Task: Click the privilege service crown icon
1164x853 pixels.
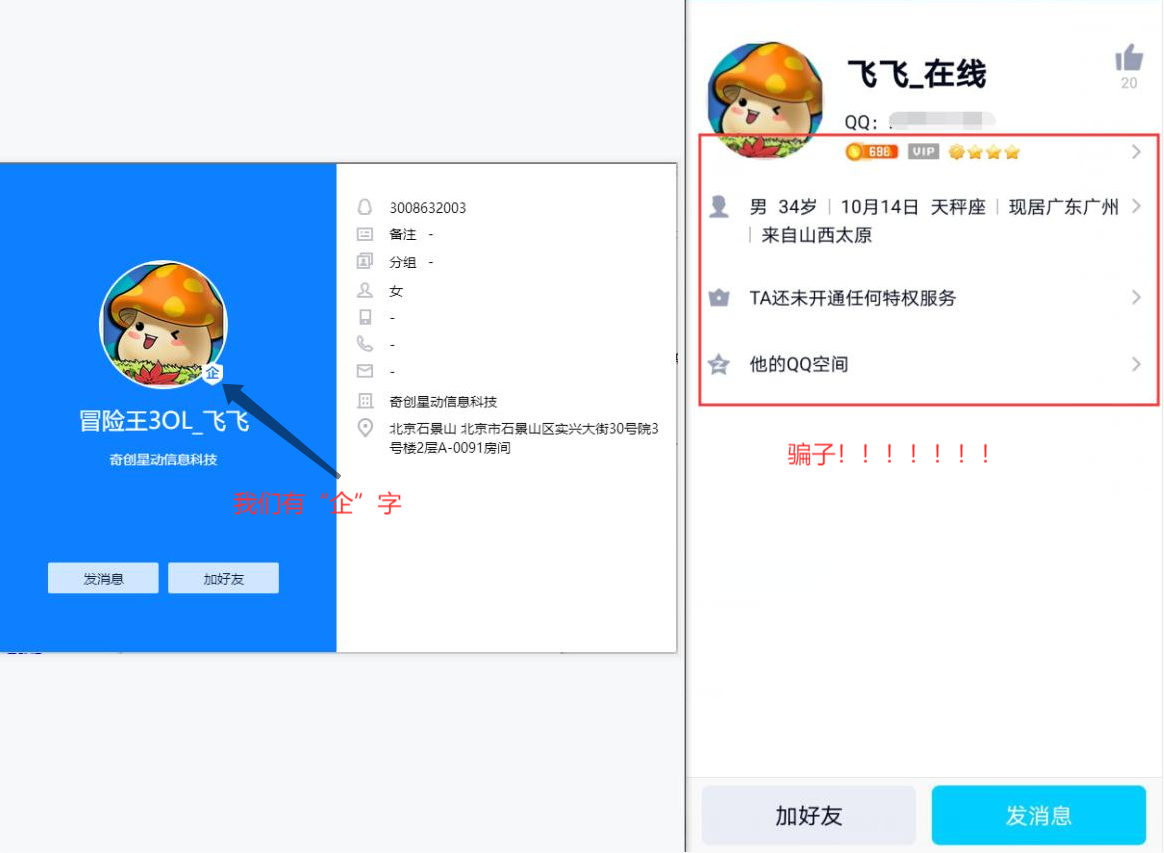Action: (x=719, y=298)
